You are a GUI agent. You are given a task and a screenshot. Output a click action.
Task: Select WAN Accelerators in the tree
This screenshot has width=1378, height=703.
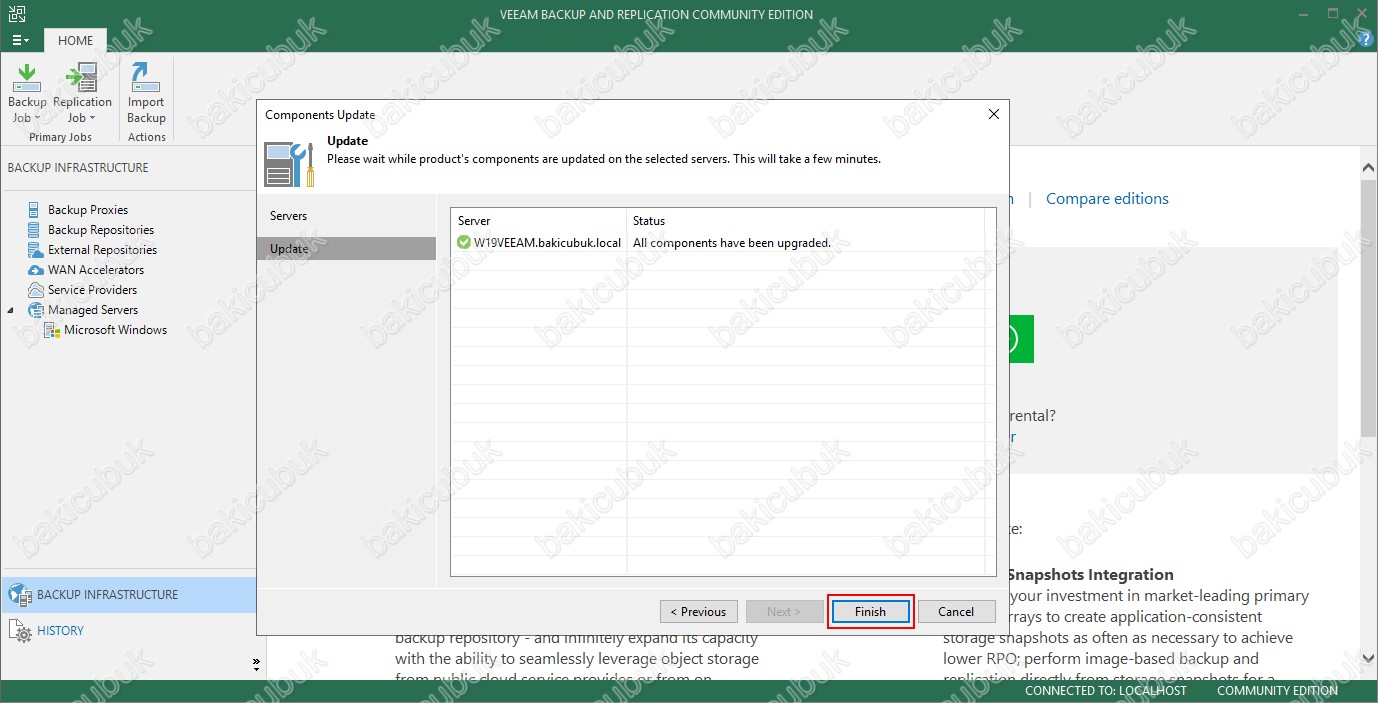(96, 270)
